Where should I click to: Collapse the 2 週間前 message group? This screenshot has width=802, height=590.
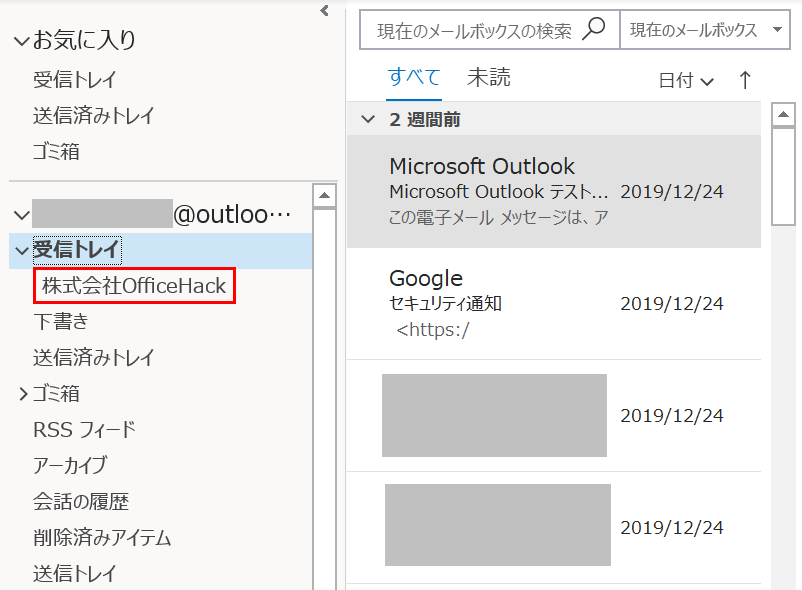point(368,119)
